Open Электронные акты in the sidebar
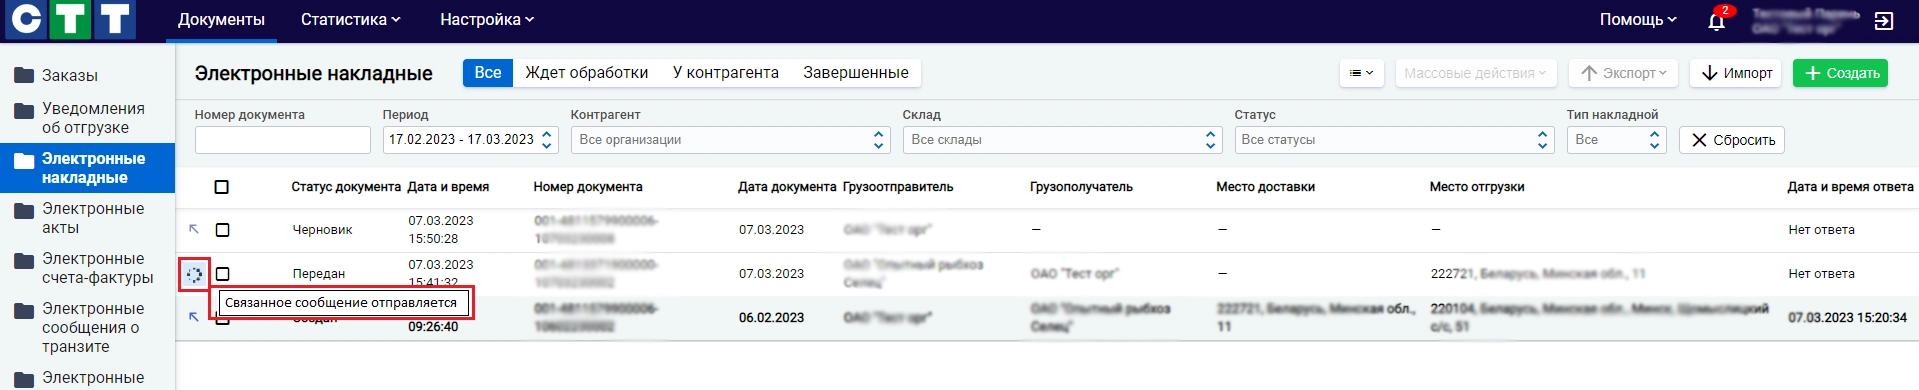The image size is (1919, 390). click(87, 218)
